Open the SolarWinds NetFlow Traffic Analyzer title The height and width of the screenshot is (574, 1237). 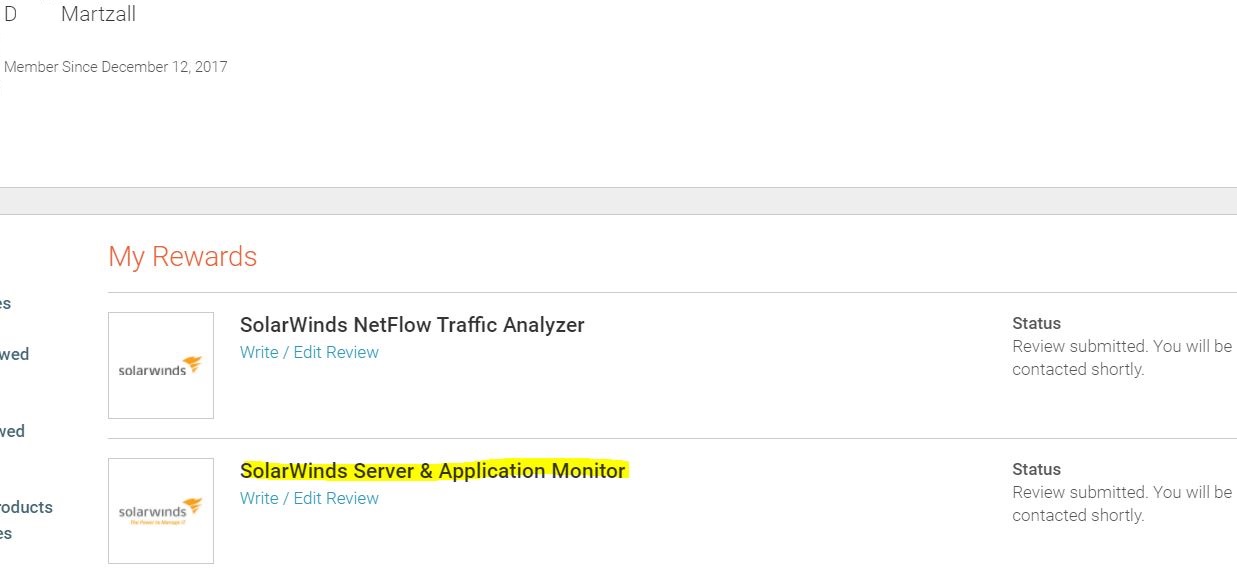412,325
